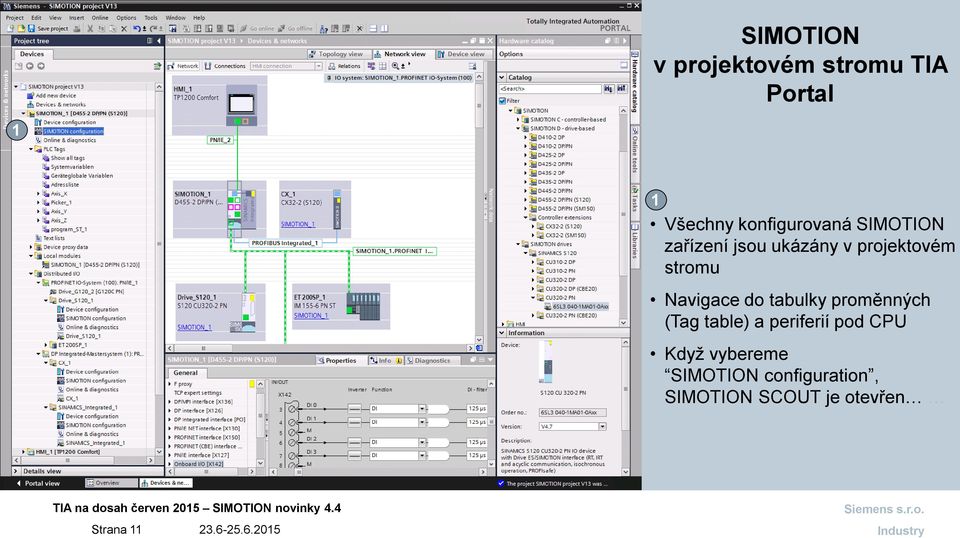
Task: Click the project tree horizontal scrollbar
Action: [83, 460]
